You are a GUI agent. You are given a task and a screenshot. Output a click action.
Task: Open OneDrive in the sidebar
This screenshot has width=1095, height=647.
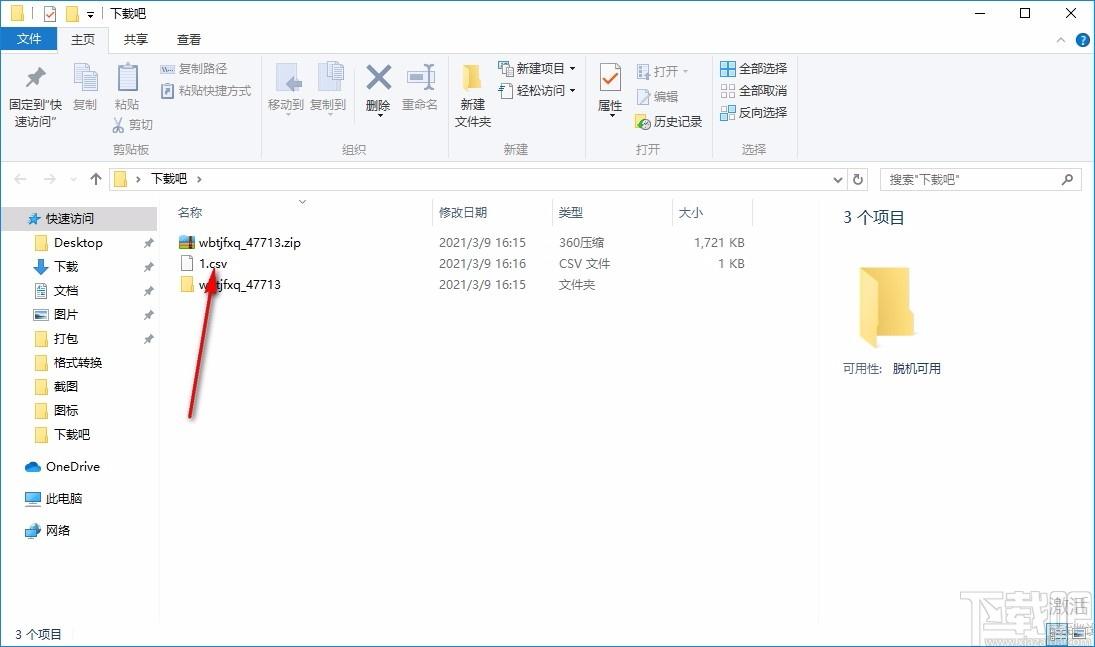click(x=73, y=467)
